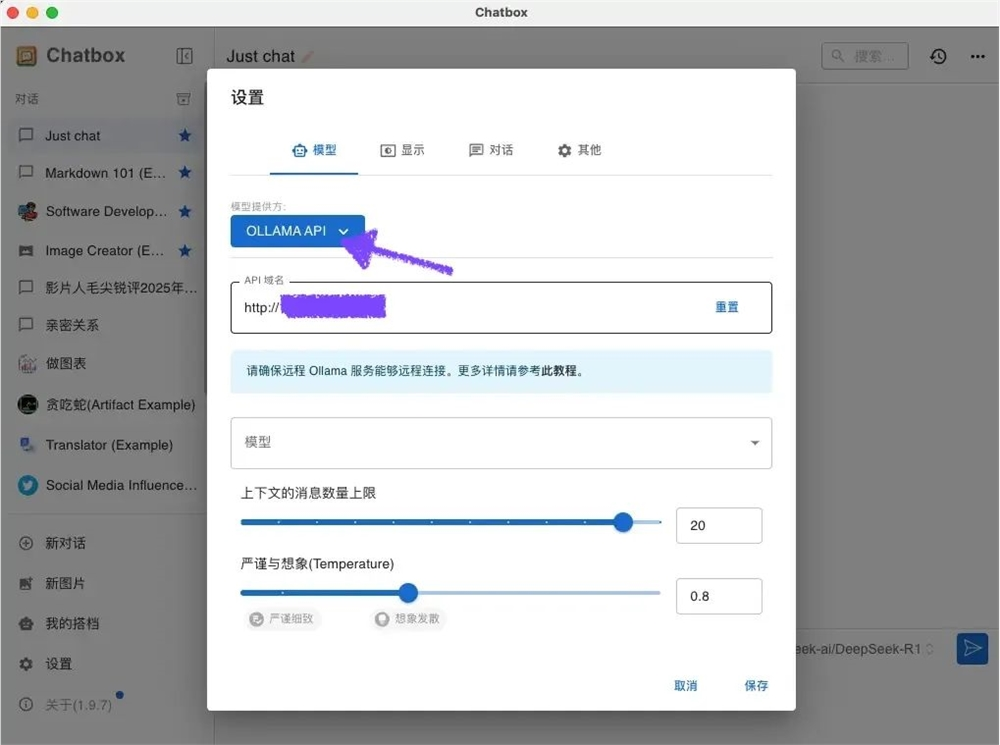1000x745 pixels.
Task: Open more options via the ellipsis icon
Action: tap(977, 56)
